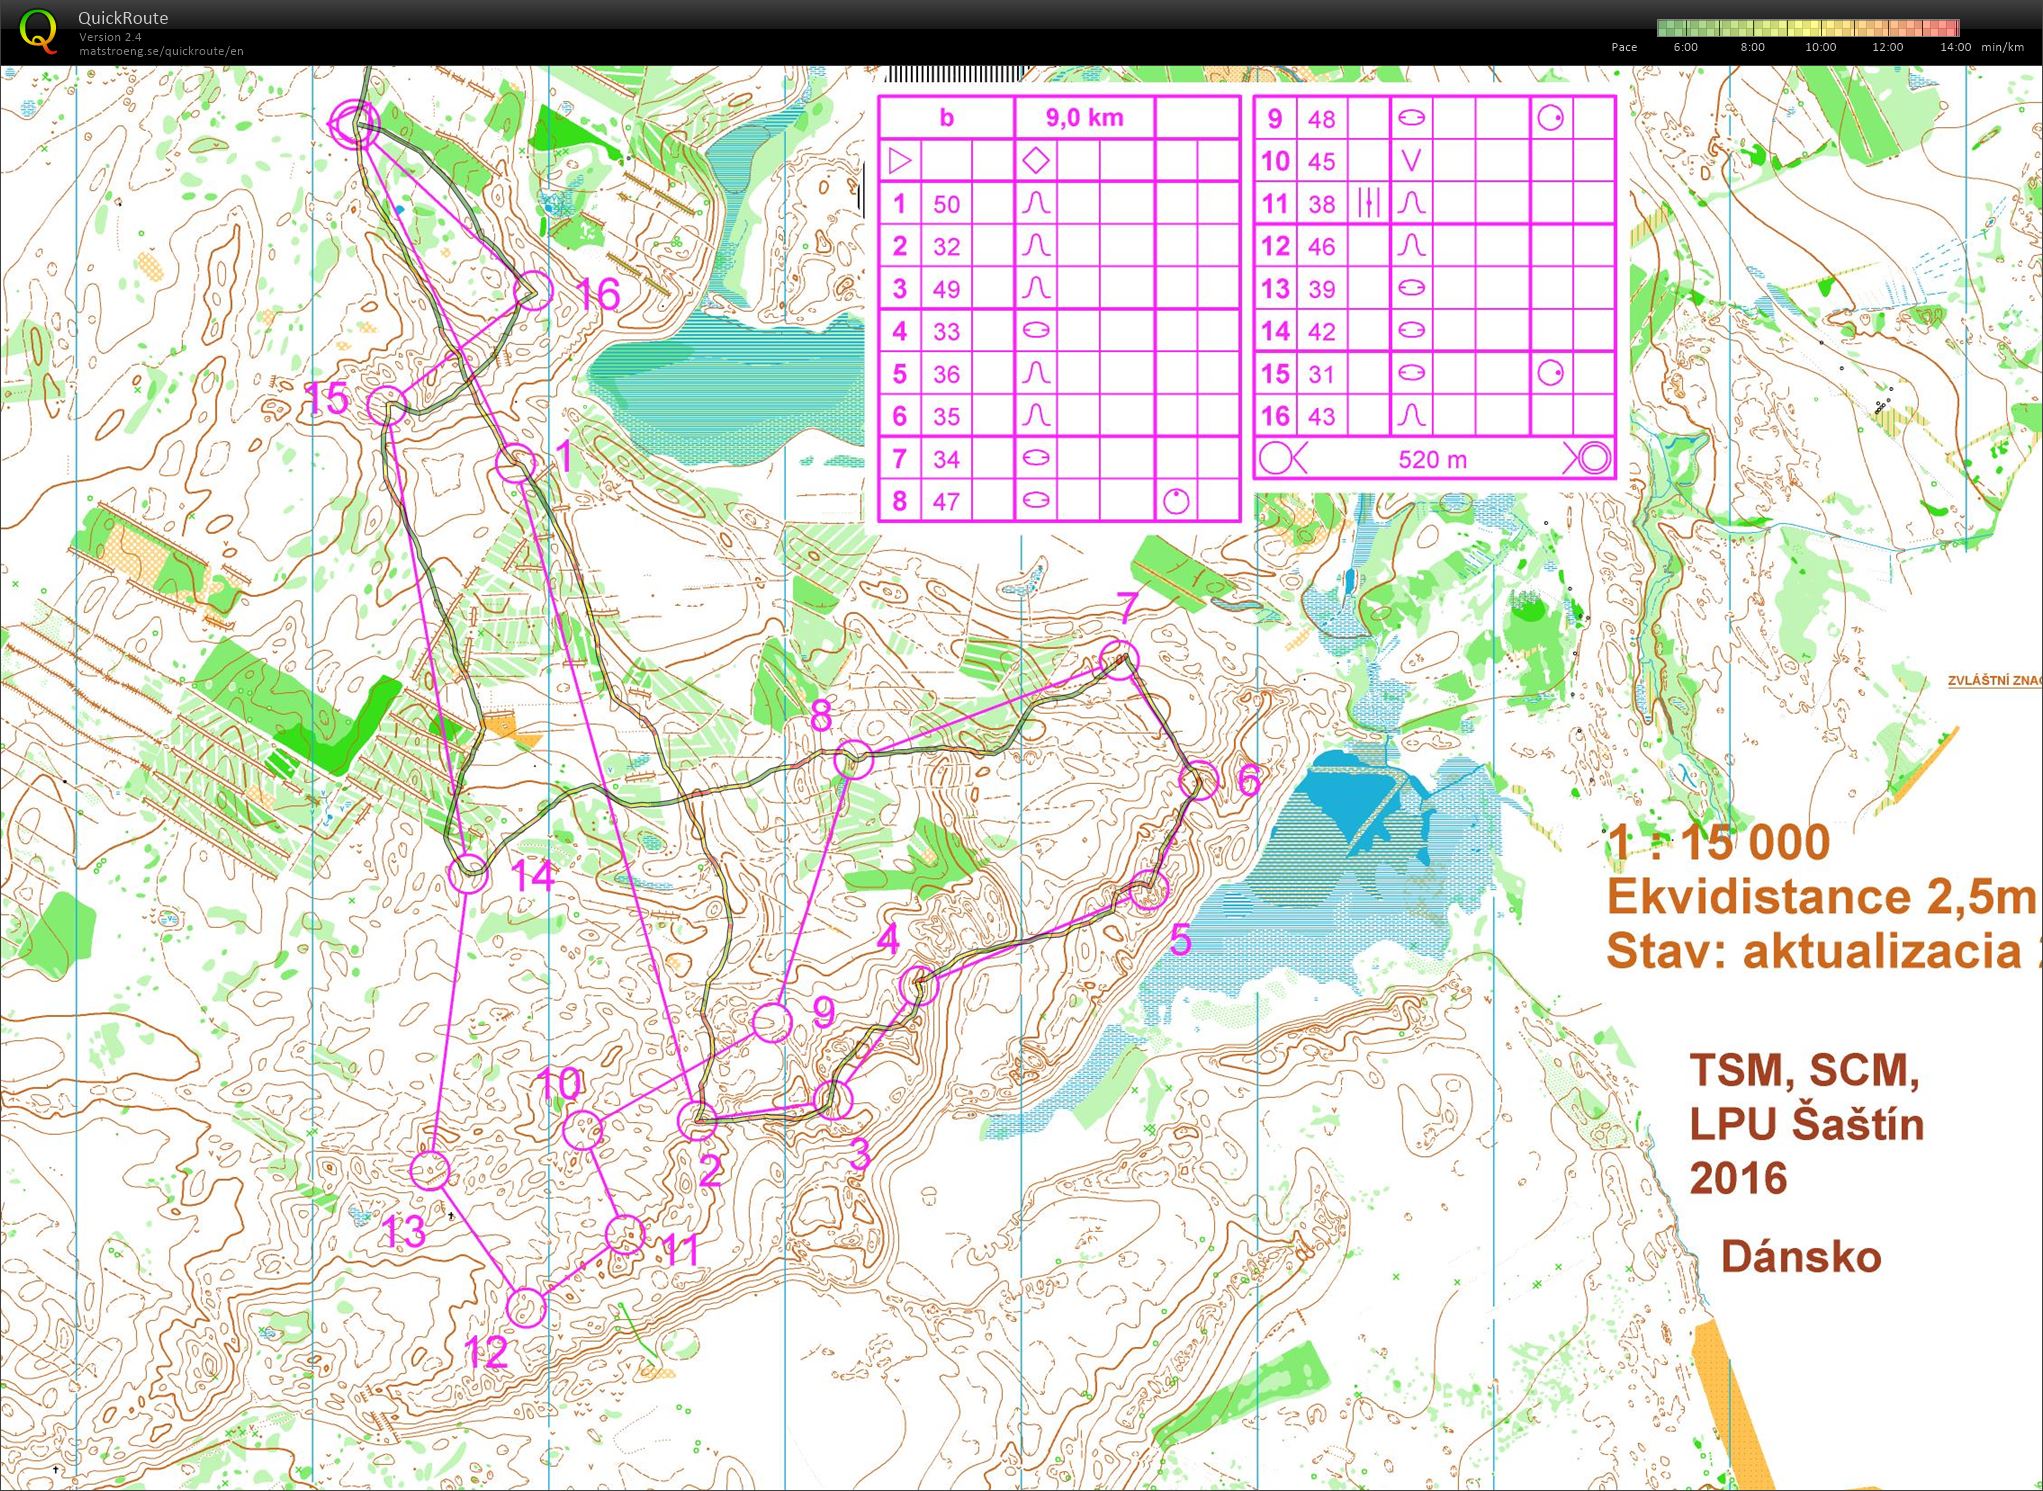Click the 6:00 pace scale value
The image size is (2043, 1491).
1685,47
